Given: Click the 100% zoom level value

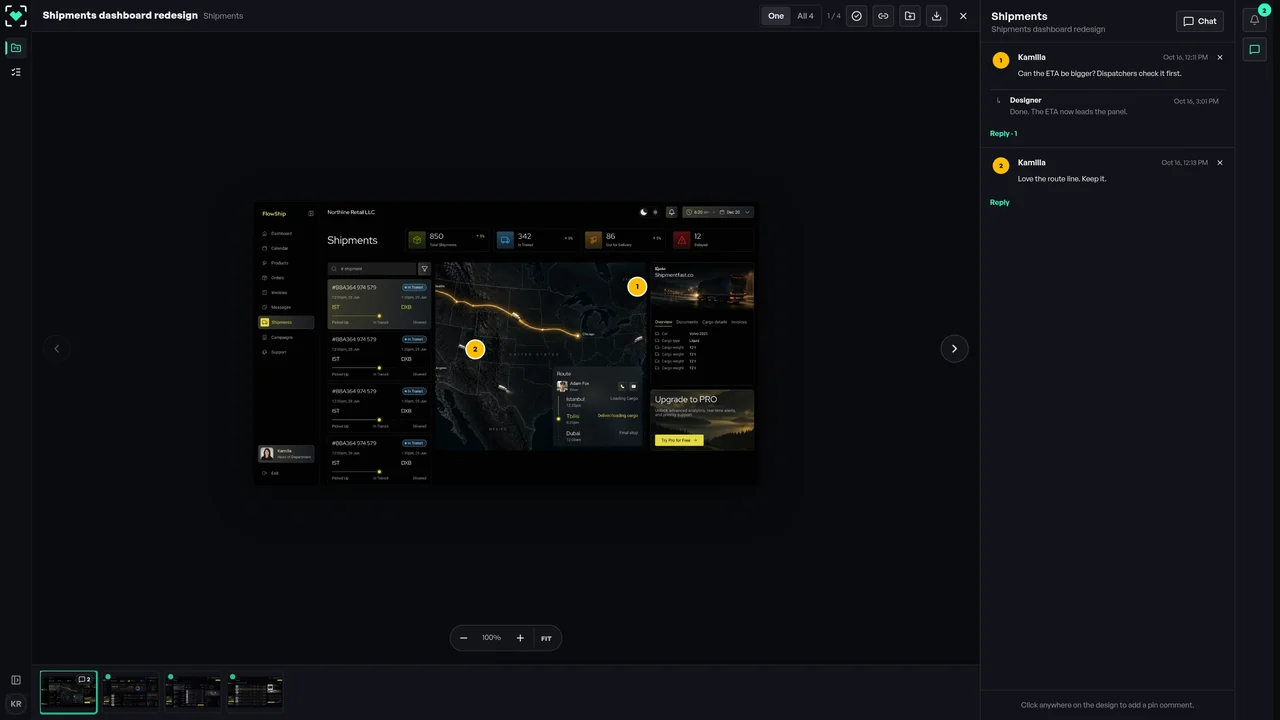Looking at the screenshot, I should (x=491, y=638).
